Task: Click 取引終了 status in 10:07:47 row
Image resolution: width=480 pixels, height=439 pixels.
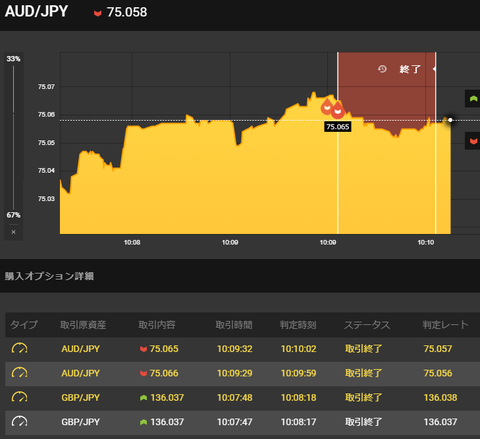Action: (363, 422)
